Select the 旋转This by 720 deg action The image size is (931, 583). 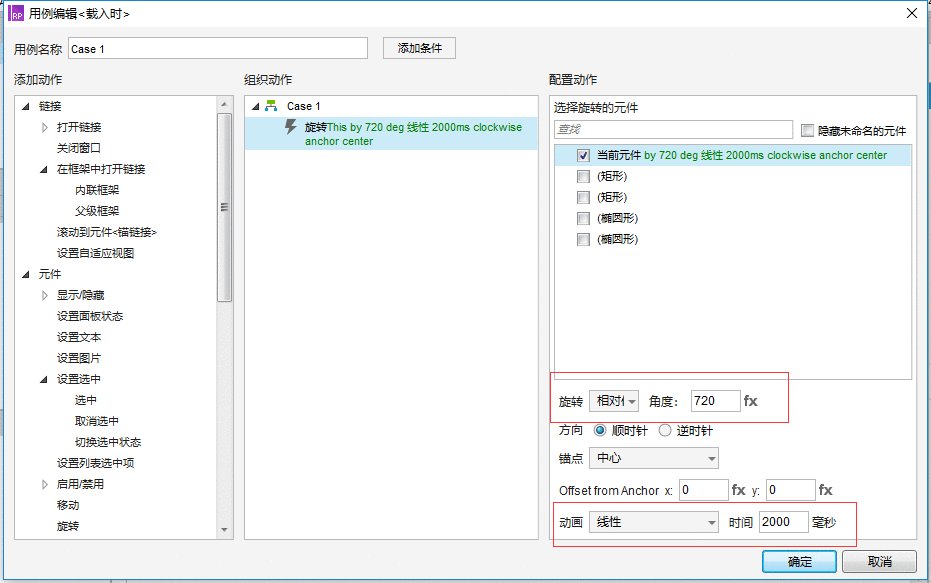pos(391,134)
